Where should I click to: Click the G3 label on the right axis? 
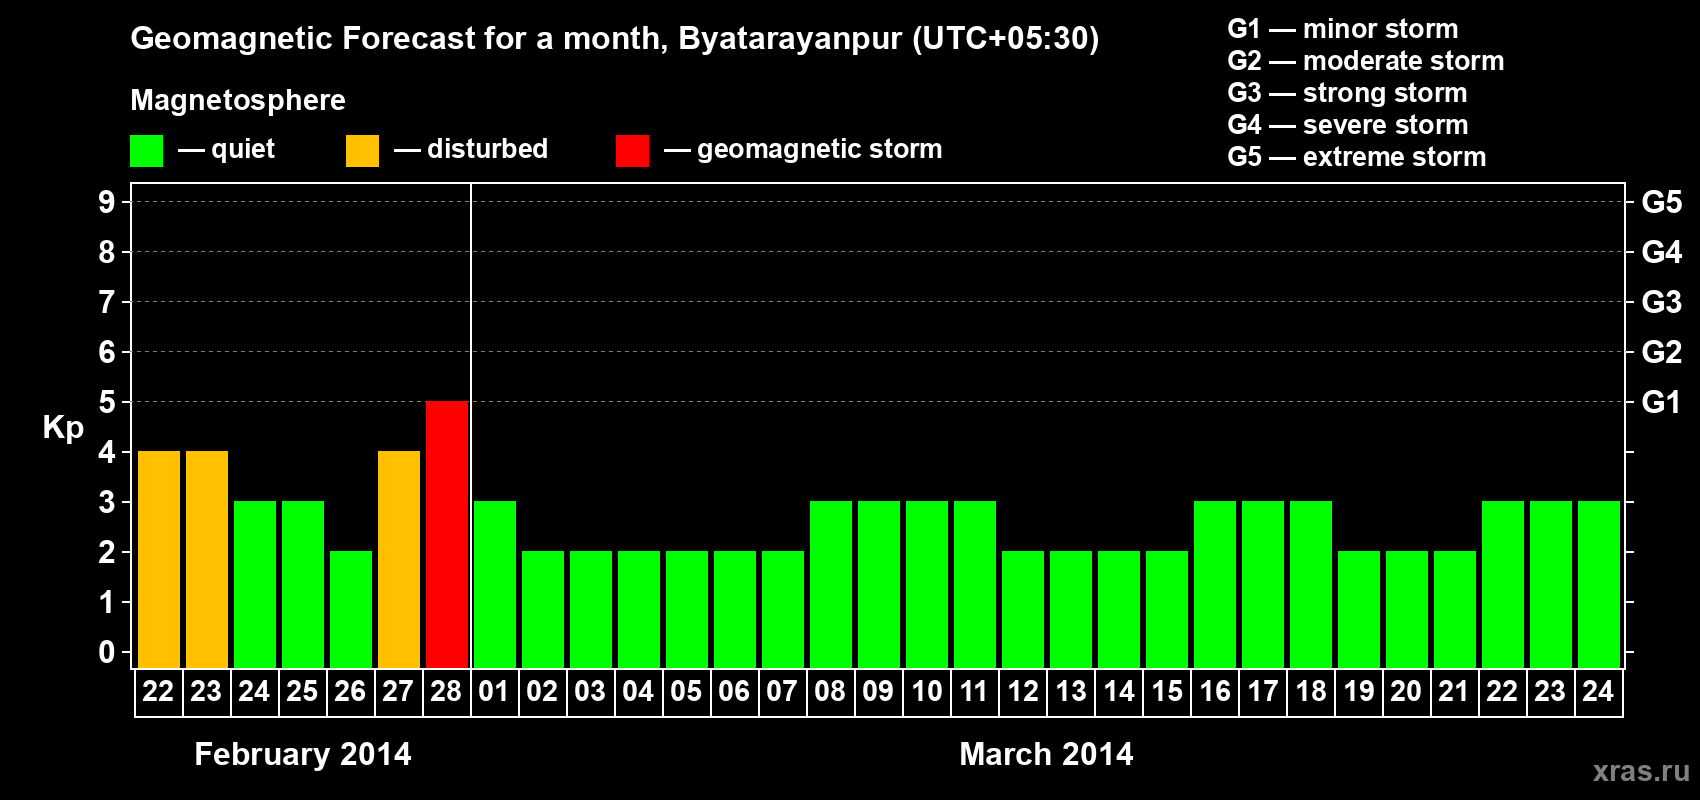point(1661,302)
